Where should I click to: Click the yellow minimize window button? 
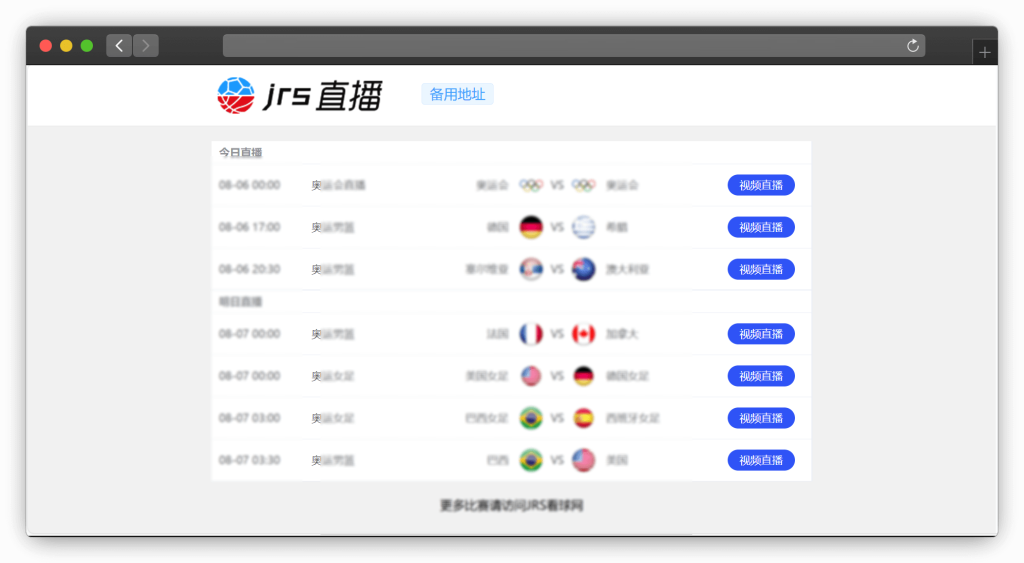[66, 46]
